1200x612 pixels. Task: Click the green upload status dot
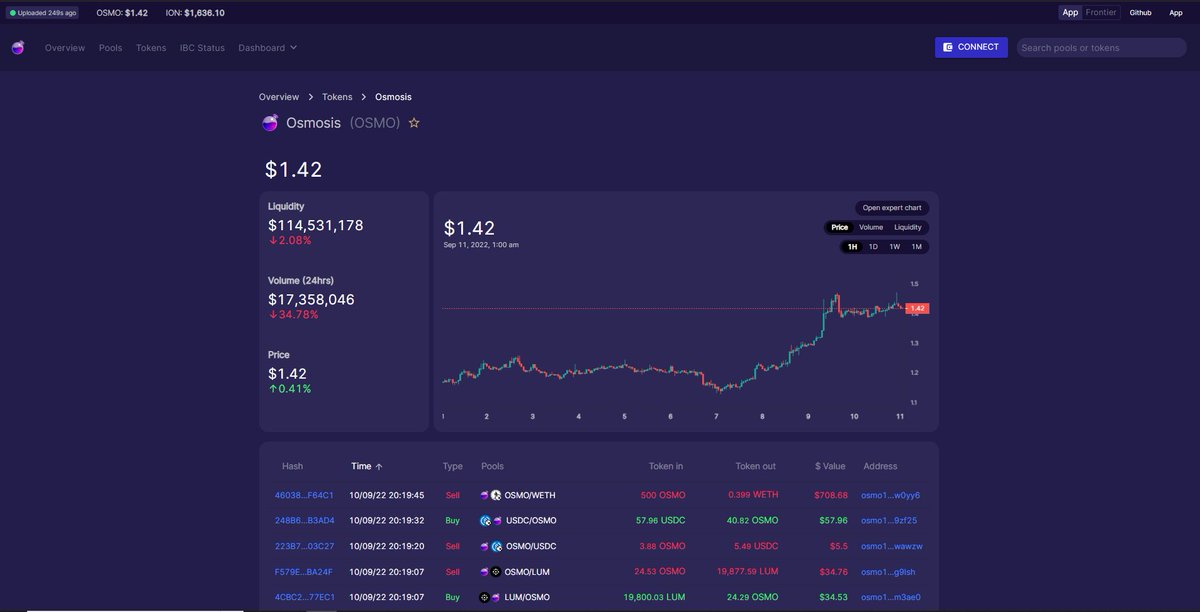click(x=13, y=13)
